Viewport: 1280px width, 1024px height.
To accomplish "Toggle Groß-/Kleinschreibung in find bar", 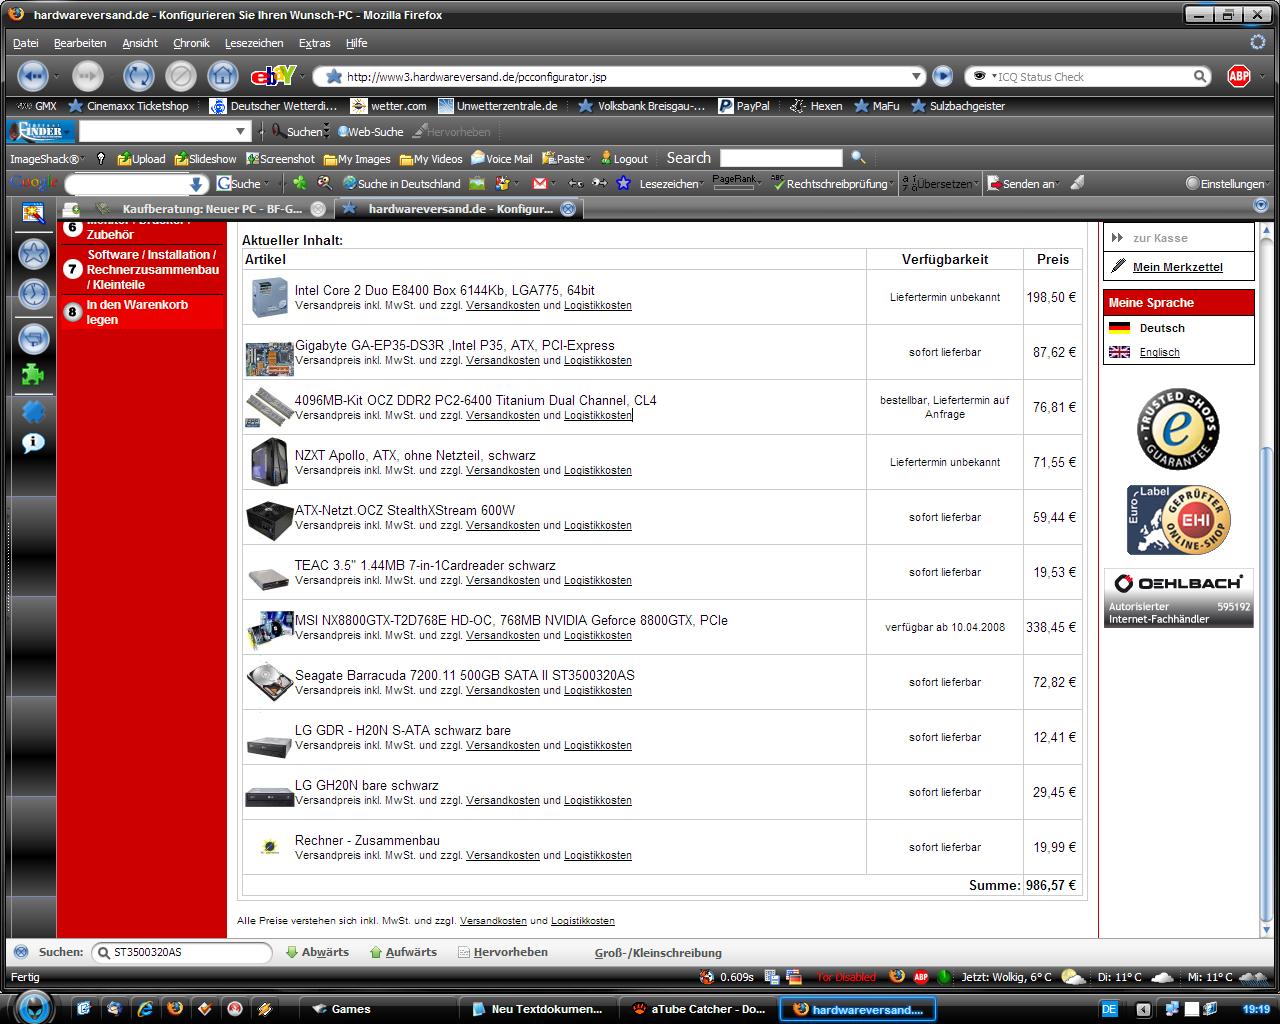I will click(658, 953).
